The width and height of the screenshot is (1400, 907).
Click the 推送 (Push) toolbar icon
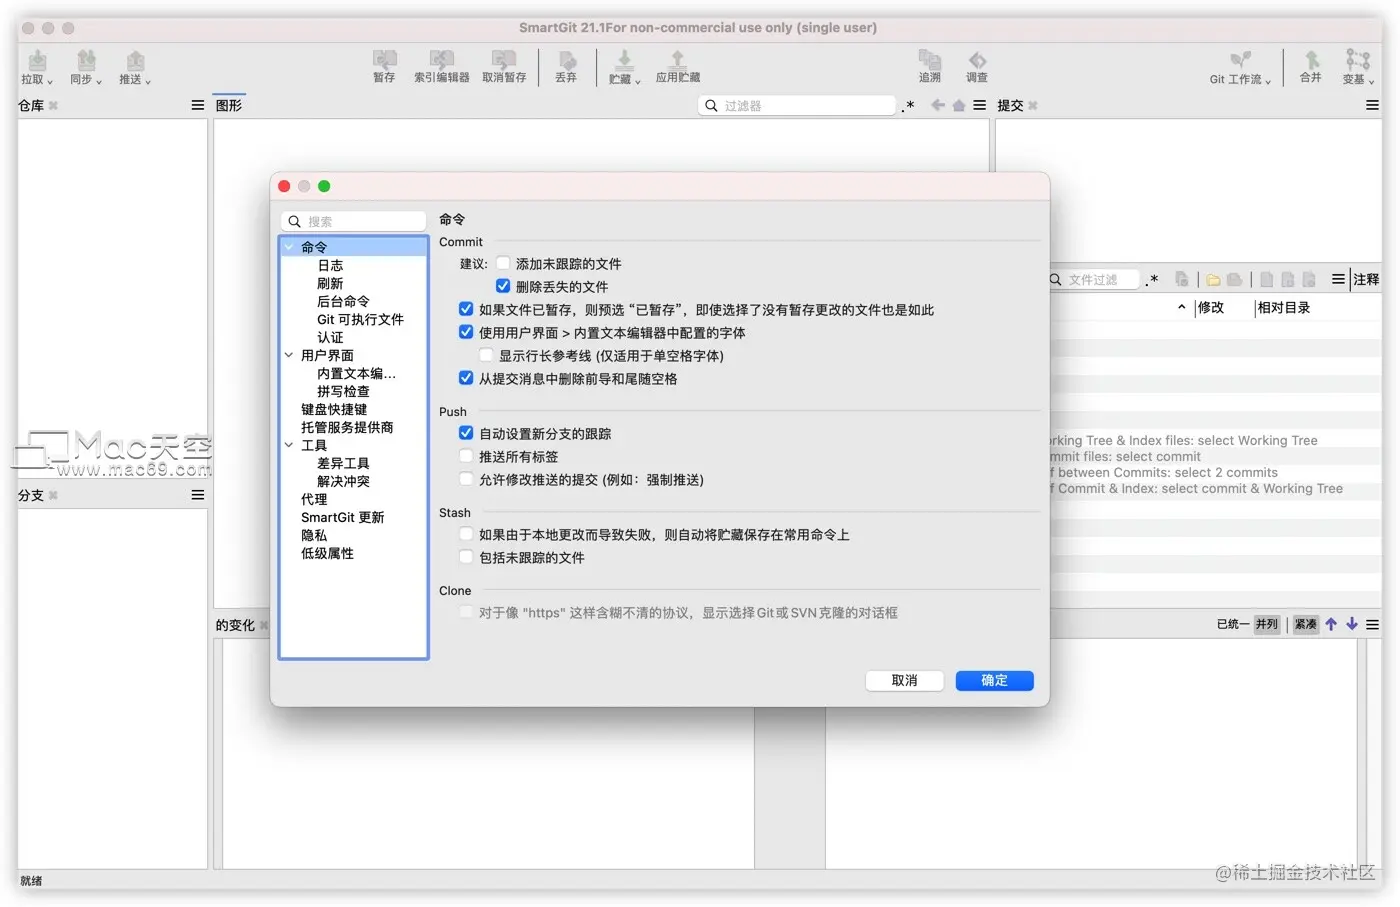[135, 60]
